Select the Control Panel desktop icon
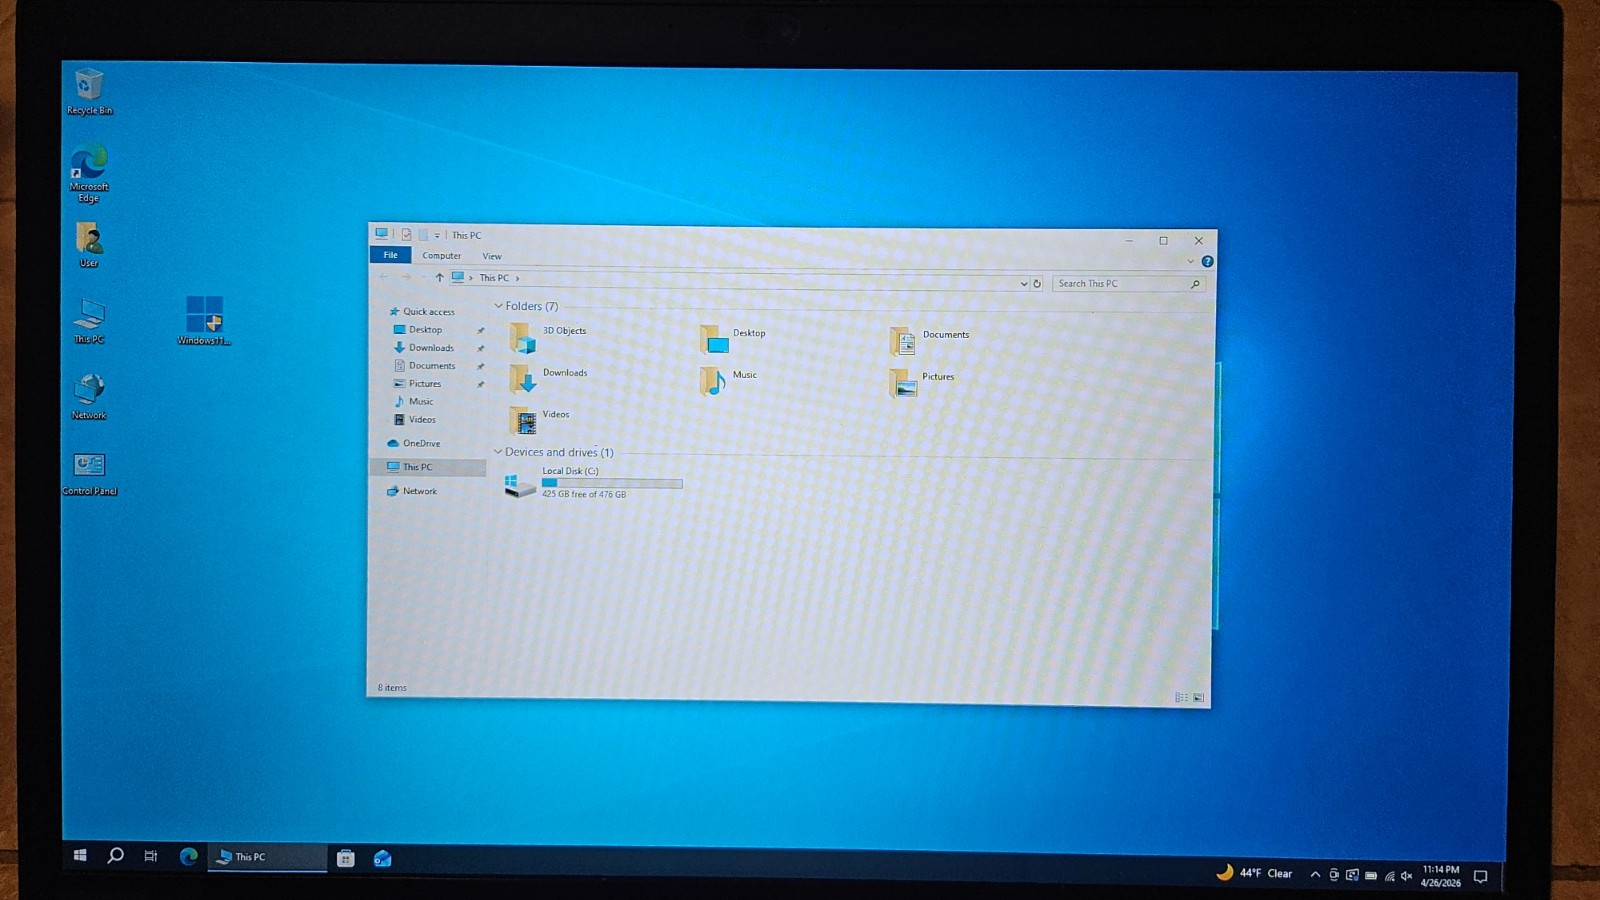The width and height of the screenshot is (1600, 900). tap(89, 474)
